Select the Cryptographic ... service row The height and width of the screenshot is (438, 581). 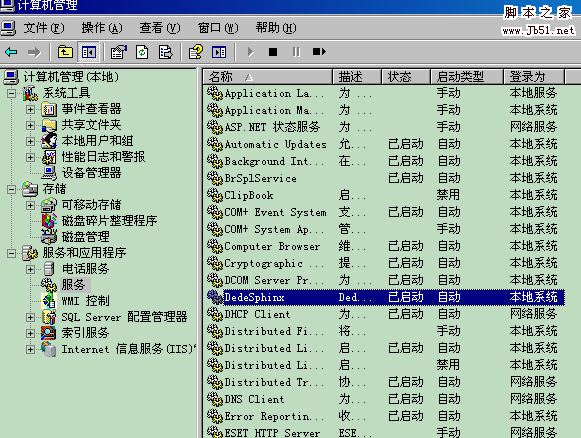pyautogui.click(x=385, y=263)
